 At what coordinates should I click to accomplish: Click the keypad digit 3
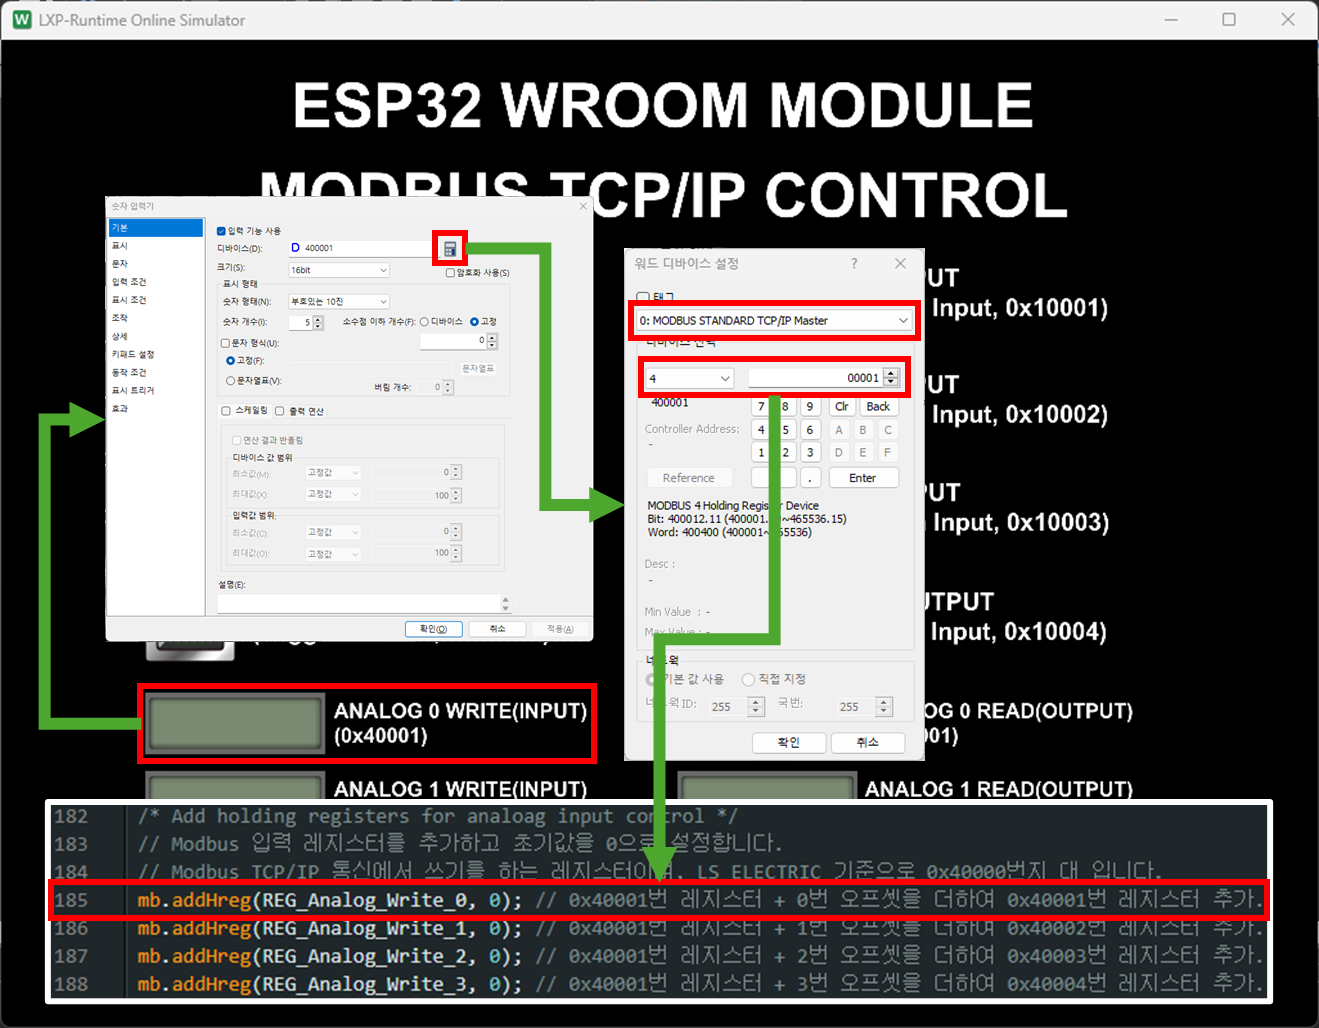pos(810,453)
